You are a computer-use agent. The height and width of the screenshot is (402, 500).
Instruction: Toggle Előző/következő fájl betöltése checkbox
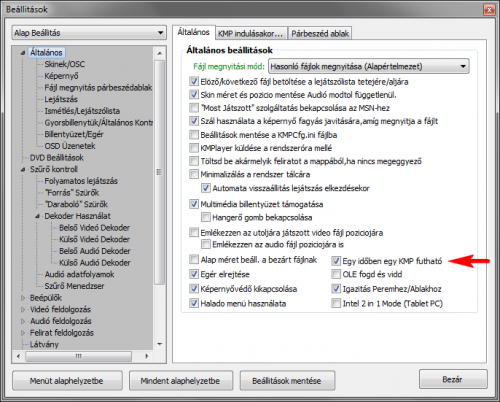coord(194,81)
